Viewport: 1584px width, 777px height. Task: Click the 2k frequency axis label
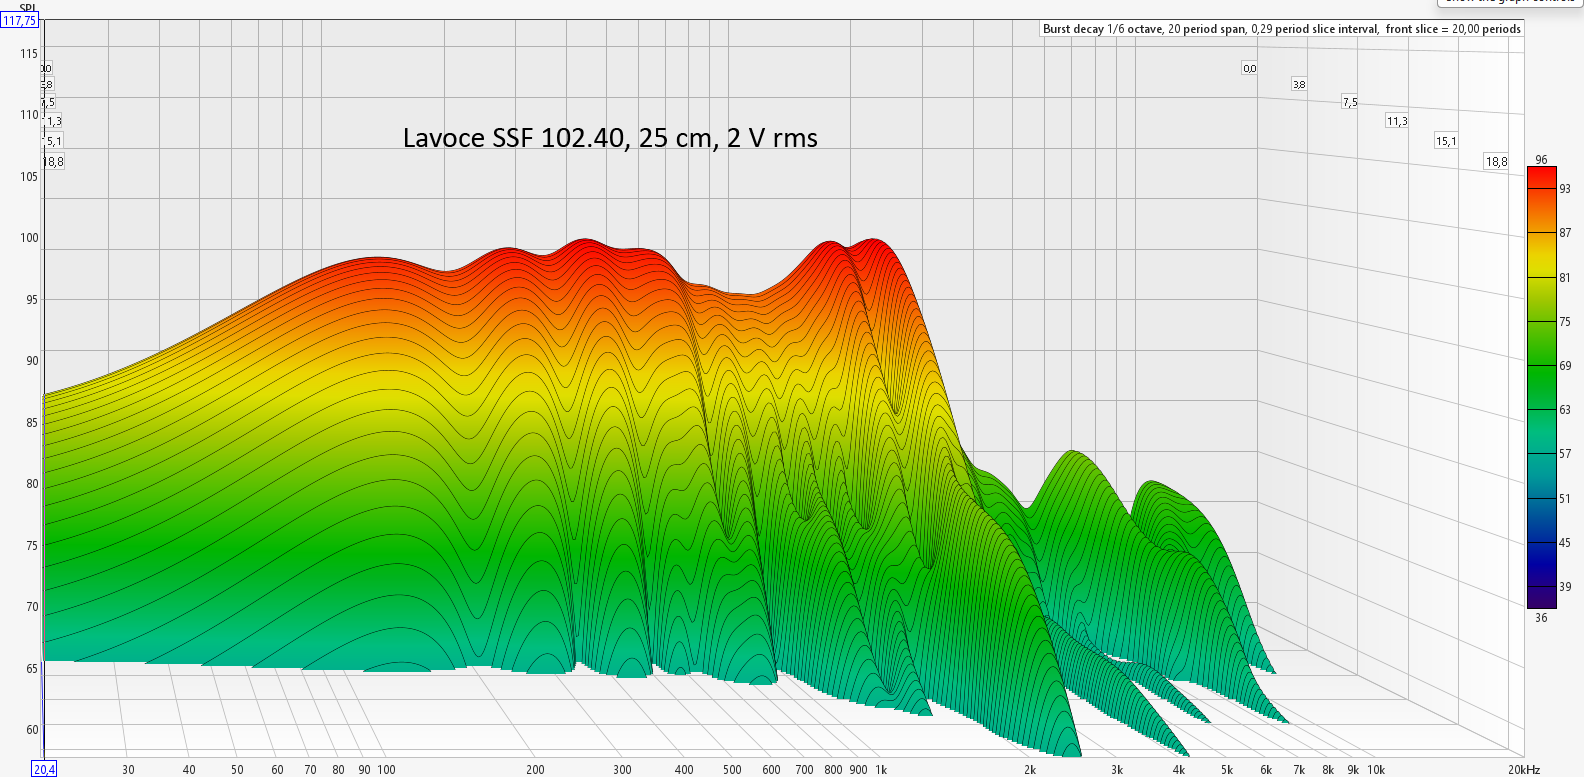1030,769
